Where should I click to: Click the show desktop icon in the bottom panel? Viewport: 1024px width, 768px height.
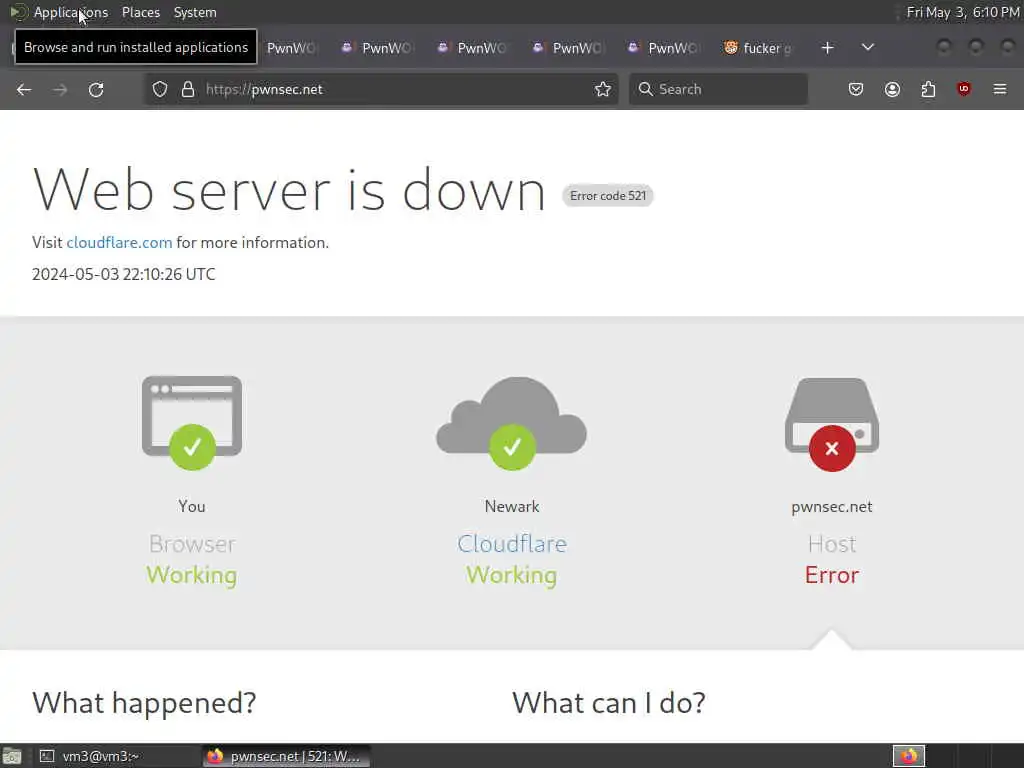coord(12,756)
